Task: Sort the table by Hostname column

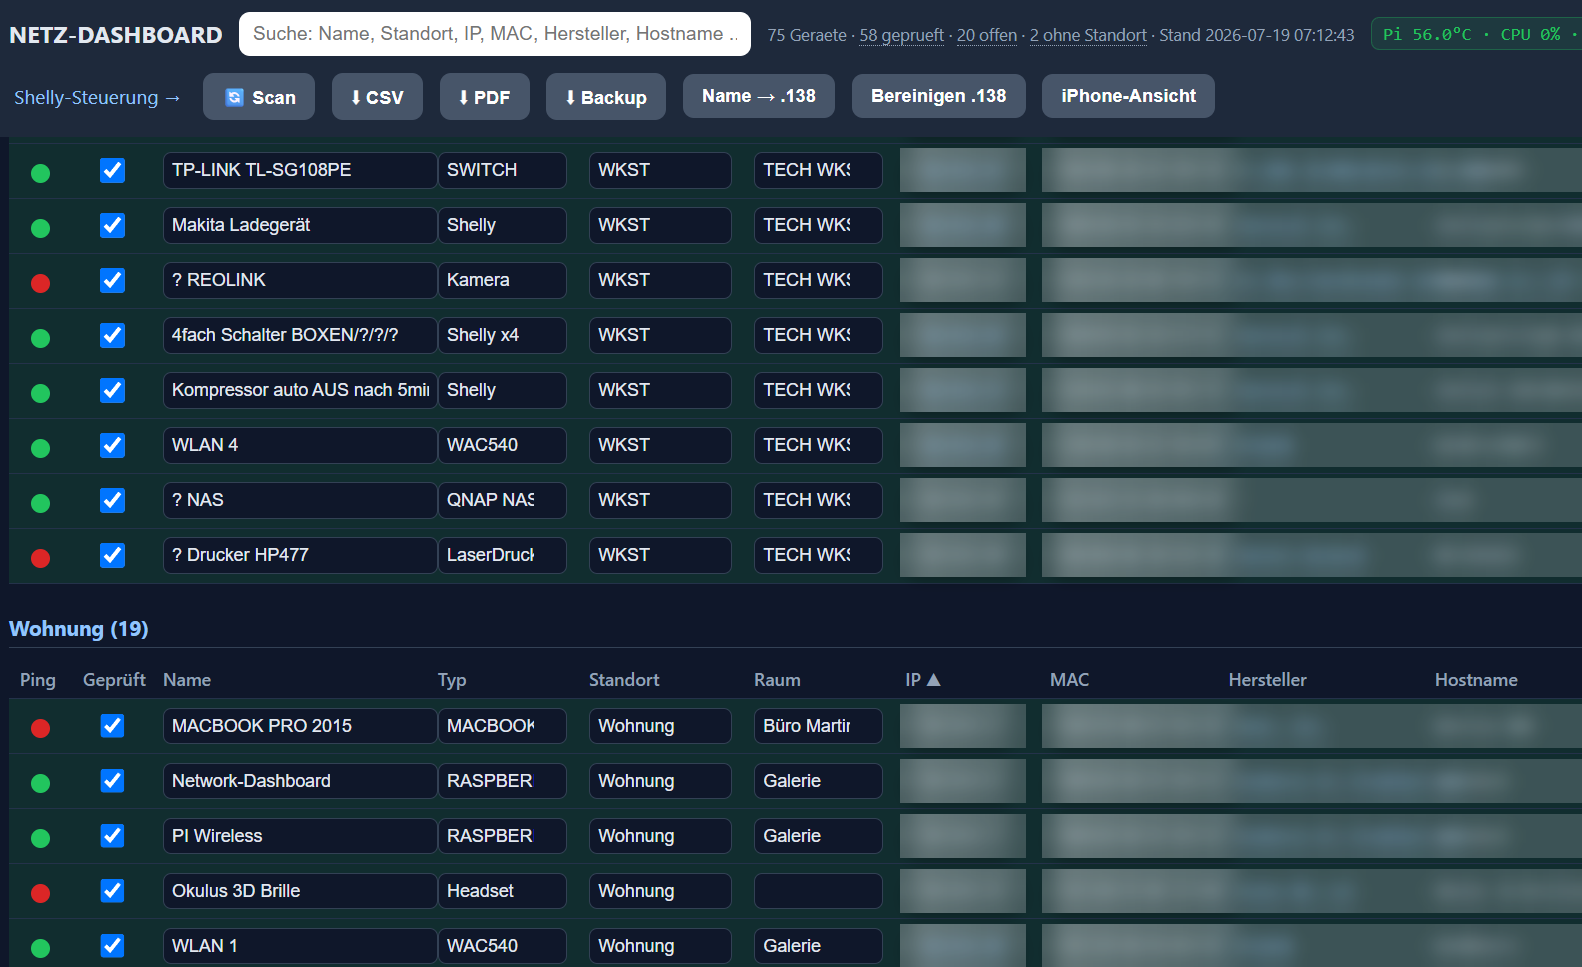Action: pyautogui.click(x=1476, y=679)
